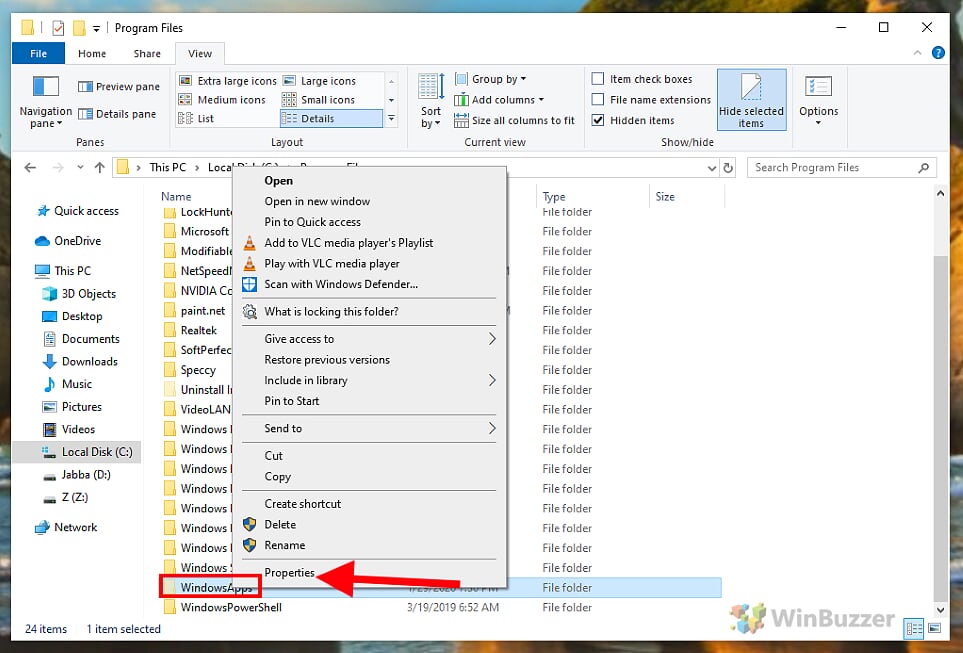
Task: Open the Navigation pane menu
Action: [x=45, y=101]
